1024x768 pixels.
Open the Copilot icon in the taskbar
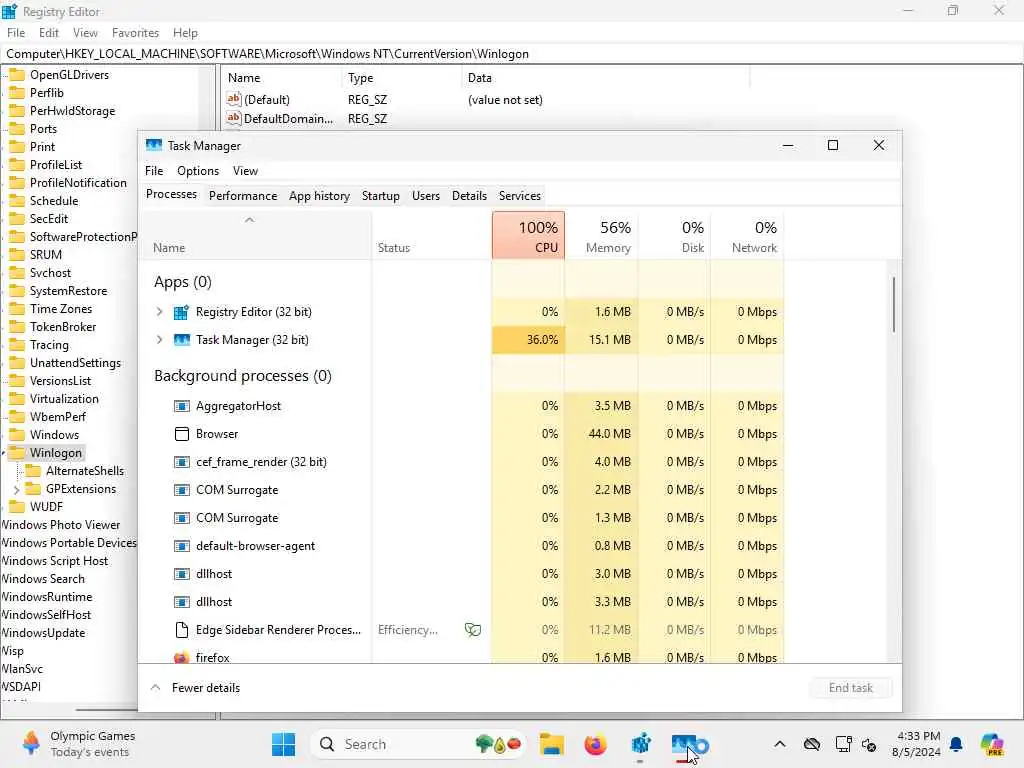click(993, 744)
